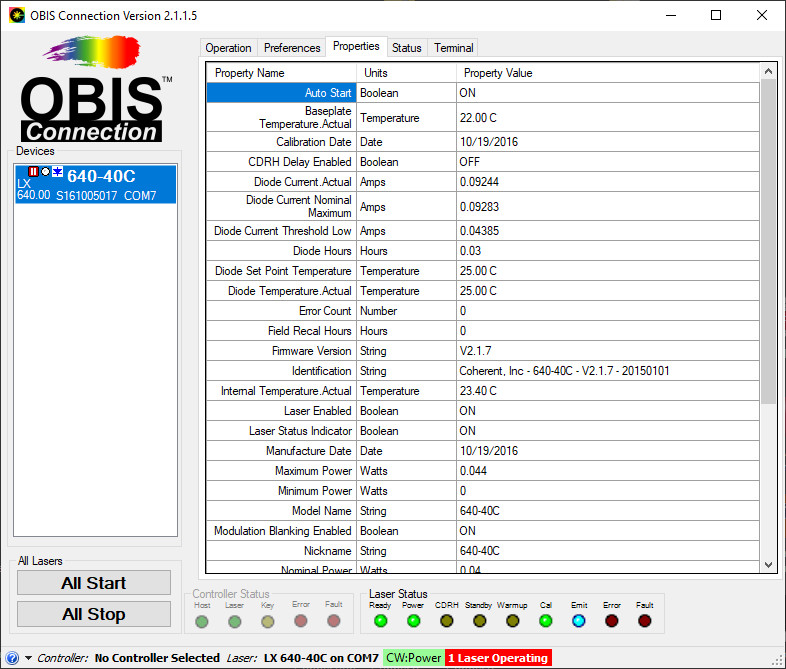This screenshot has height=669, width=786.
Task: Click the blue help icon in status bar
Action: (x=11, y=658)
